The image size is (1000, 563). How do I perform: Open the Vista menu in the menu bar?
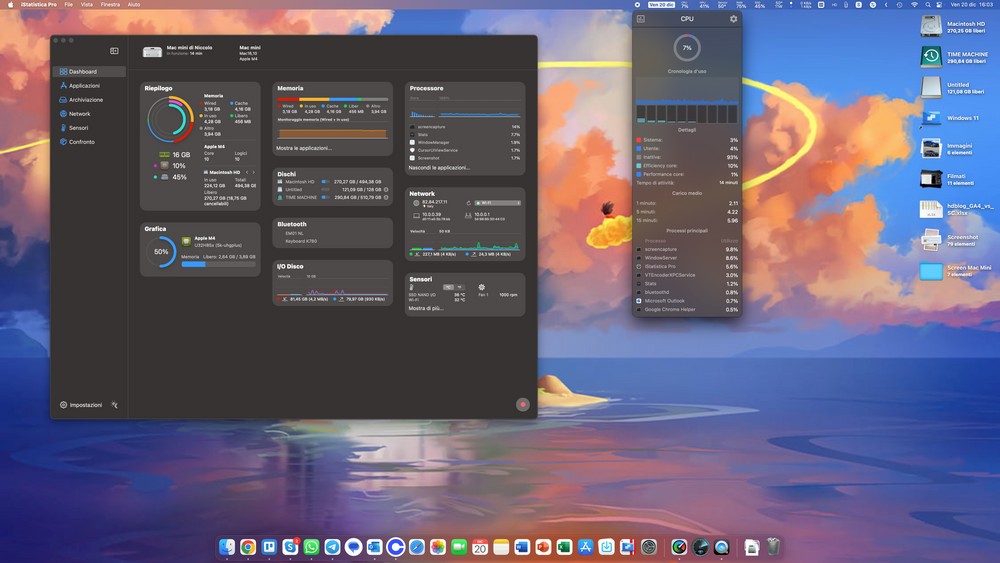[x=86, y=5]
